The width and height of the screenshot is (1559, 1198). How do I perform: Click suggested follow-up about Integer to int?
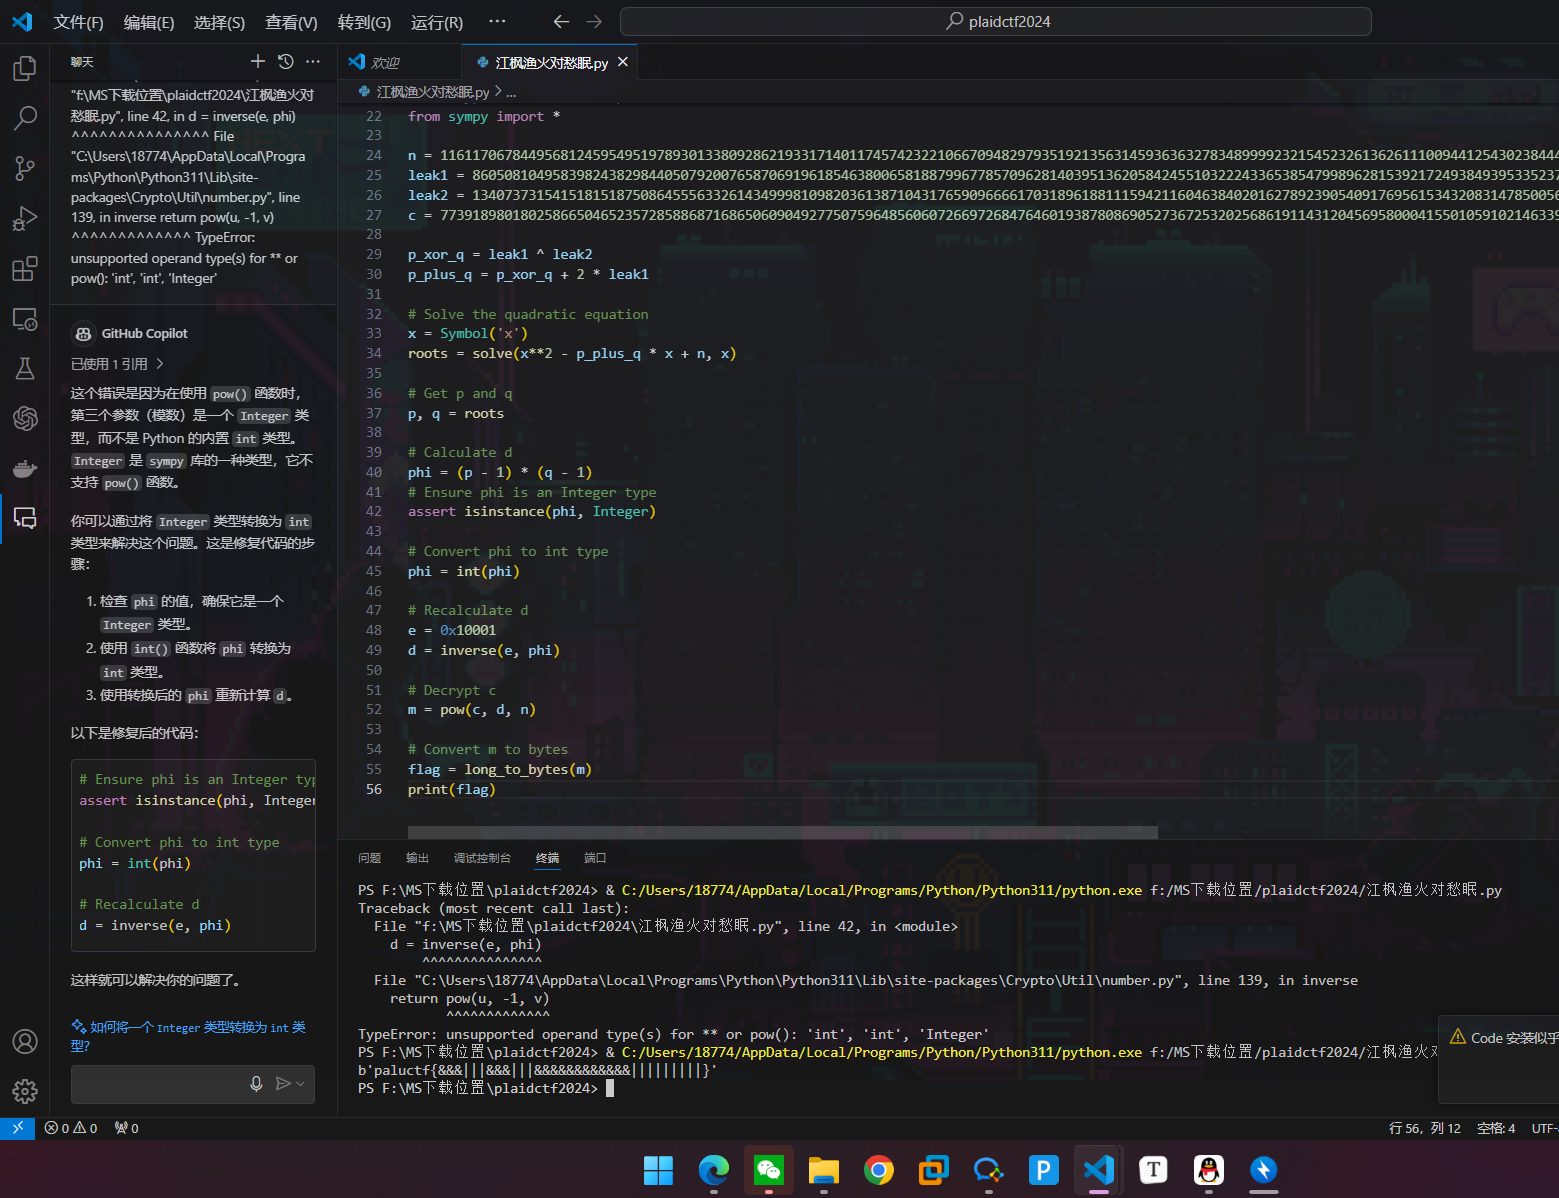click(189, 1036)
